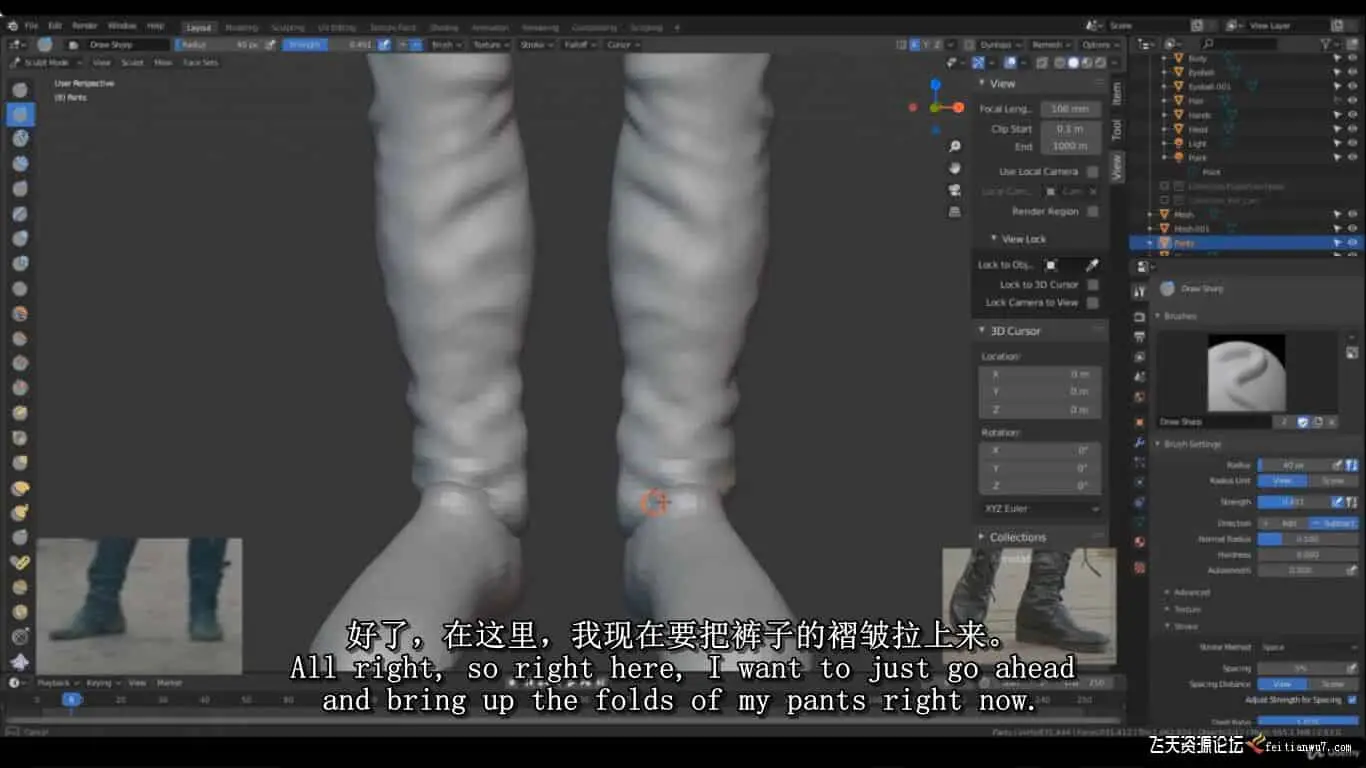Image resolution: width=1366 pixels, height=768 pixels.
Task: Open the XYZ Euler rotation mode dropdown
Action: pos(1040,509)
